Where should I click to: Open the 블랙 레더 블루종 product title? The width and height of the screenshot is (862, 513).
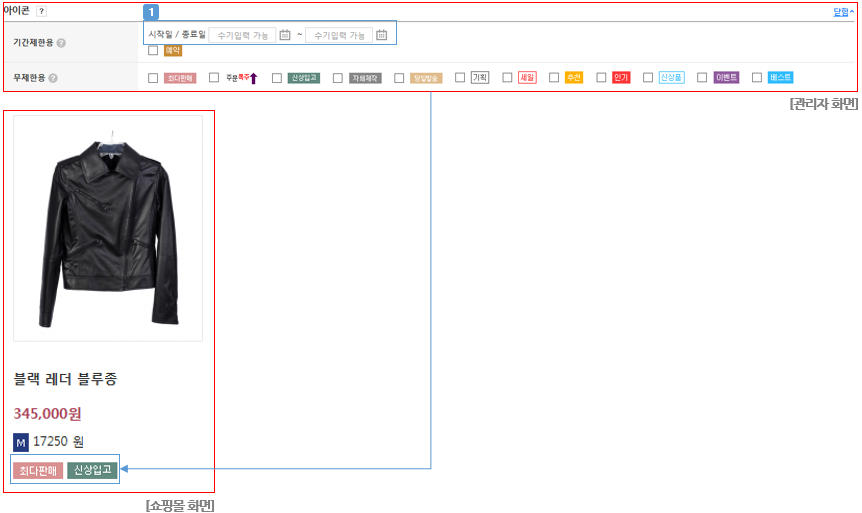pyautogui.click(x=65, y=378)
